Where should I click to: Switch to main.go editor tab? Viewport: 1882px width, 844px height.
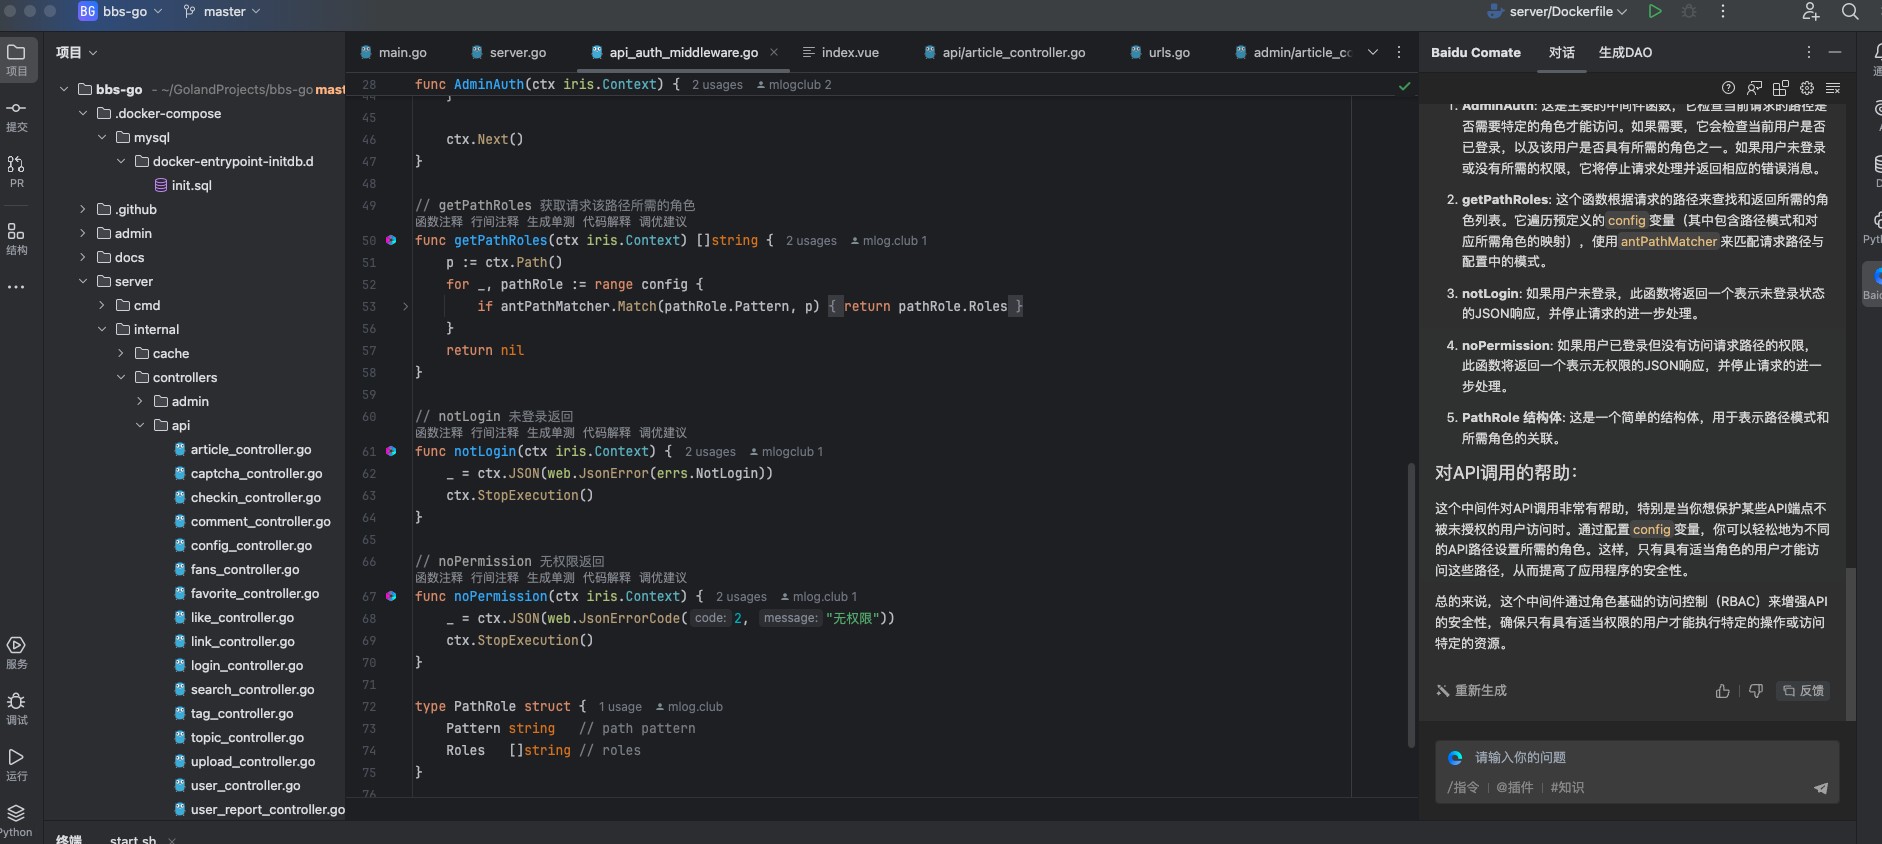point(392,52)
